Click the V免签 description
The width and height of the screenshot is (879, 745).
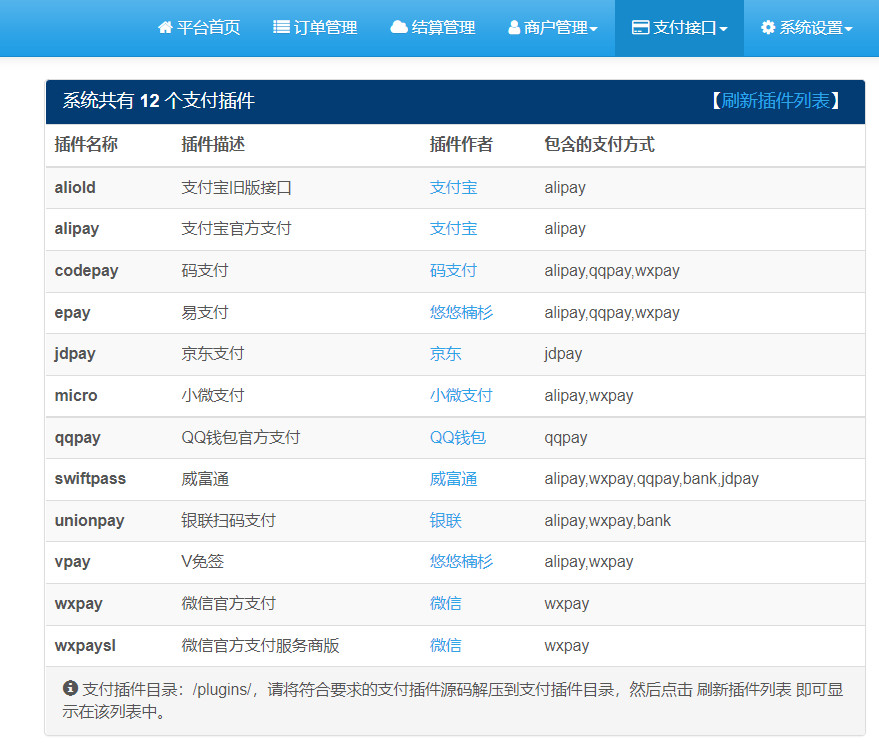(202, 562)
